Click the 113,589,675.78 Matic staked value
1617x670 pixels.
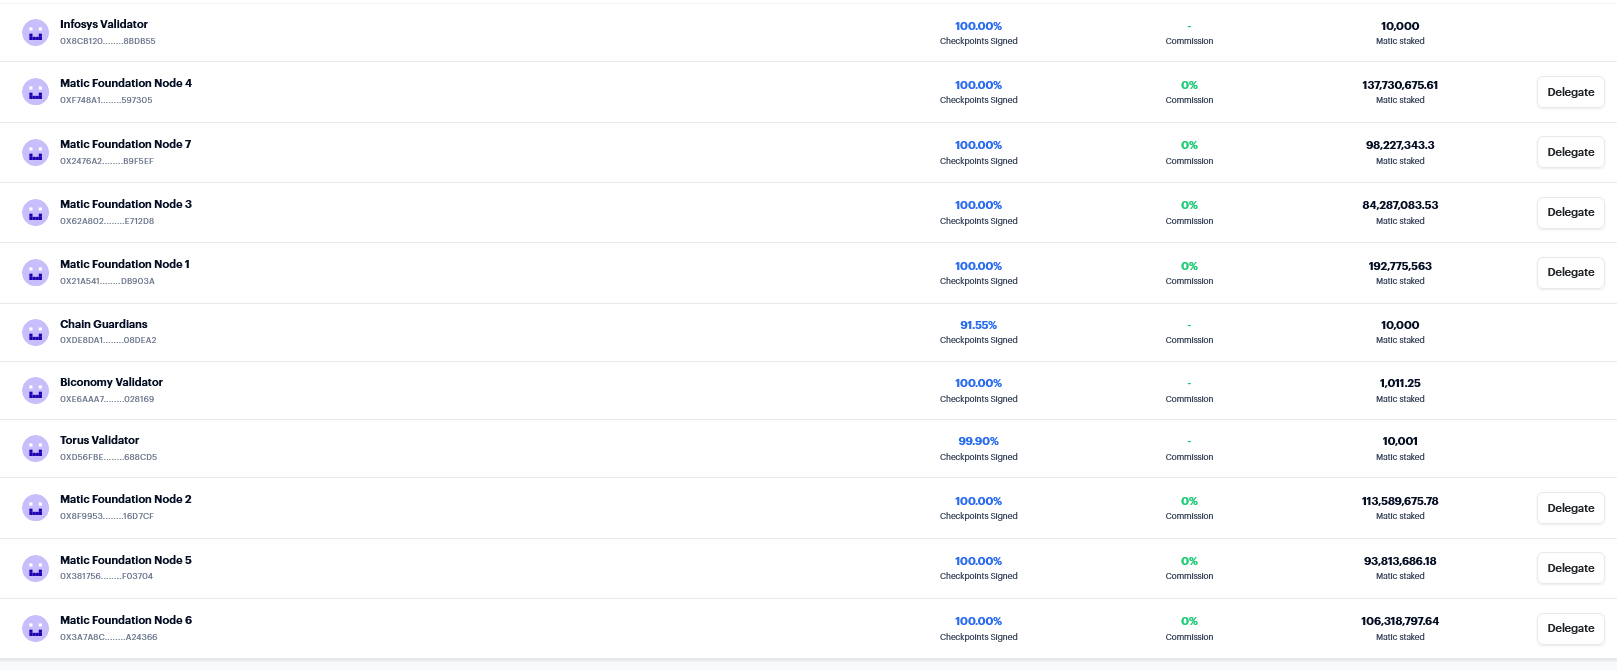[x=1400, y=501]
